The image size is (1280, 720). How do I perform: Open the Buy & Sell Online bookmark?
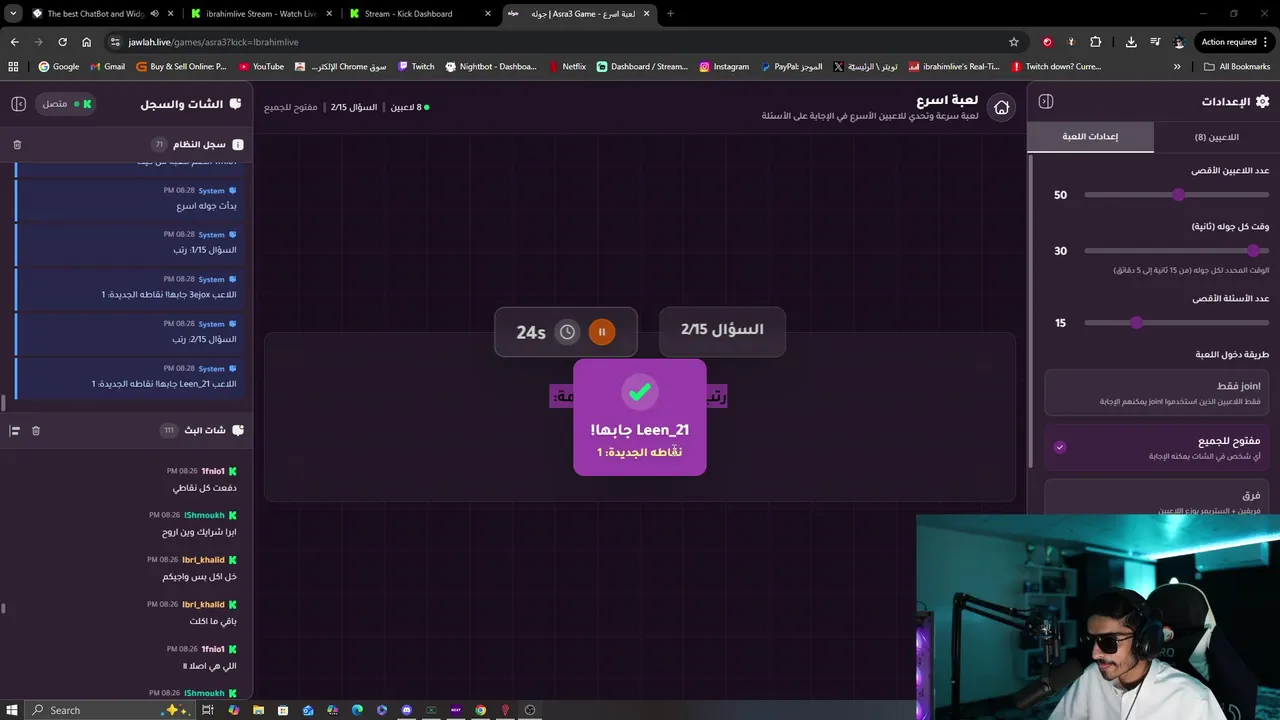[x=181, y=67]
